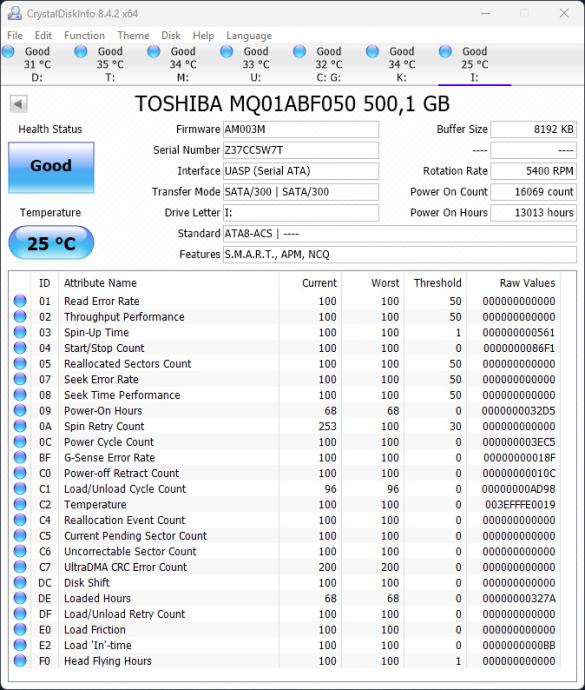The width and height of the screenshot is (585, 690).
Task: Click the previous disk arrow icon
Action: coord(18,104)
